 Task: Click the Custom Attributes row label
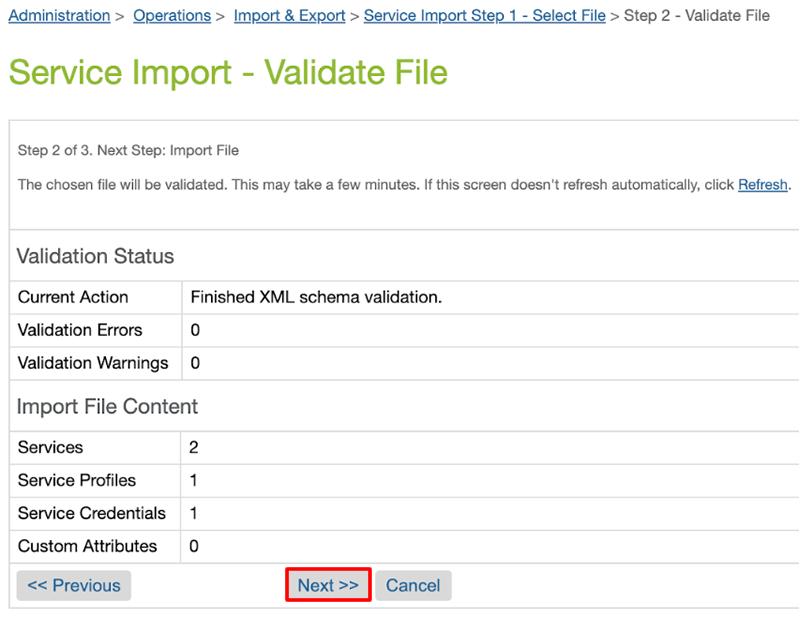87,546
